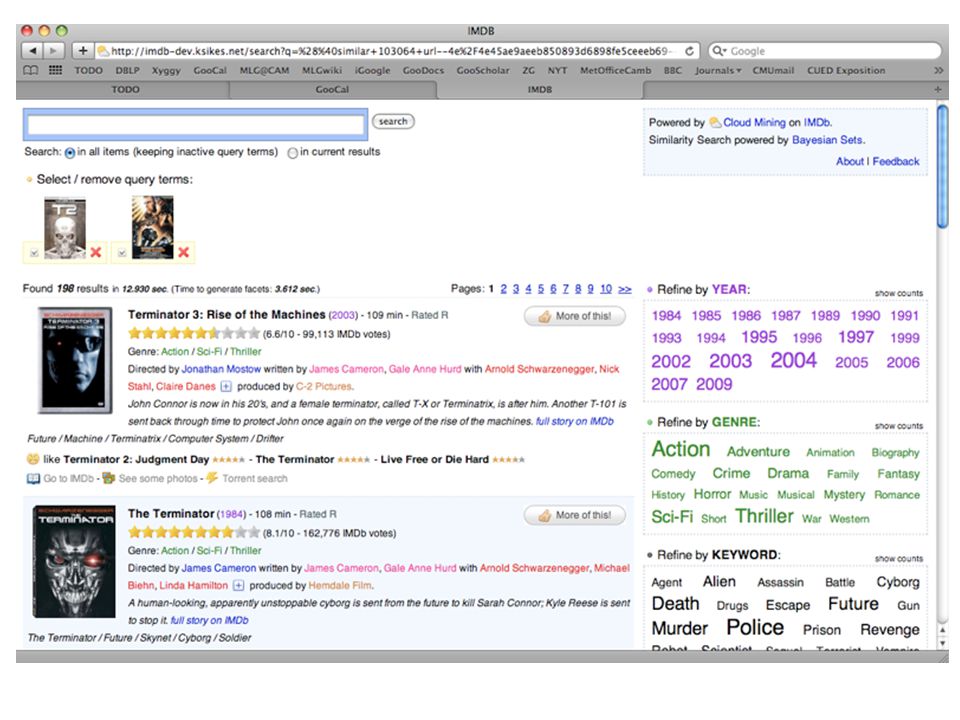Open the GooScholar bookmark

tap(482, 70)
